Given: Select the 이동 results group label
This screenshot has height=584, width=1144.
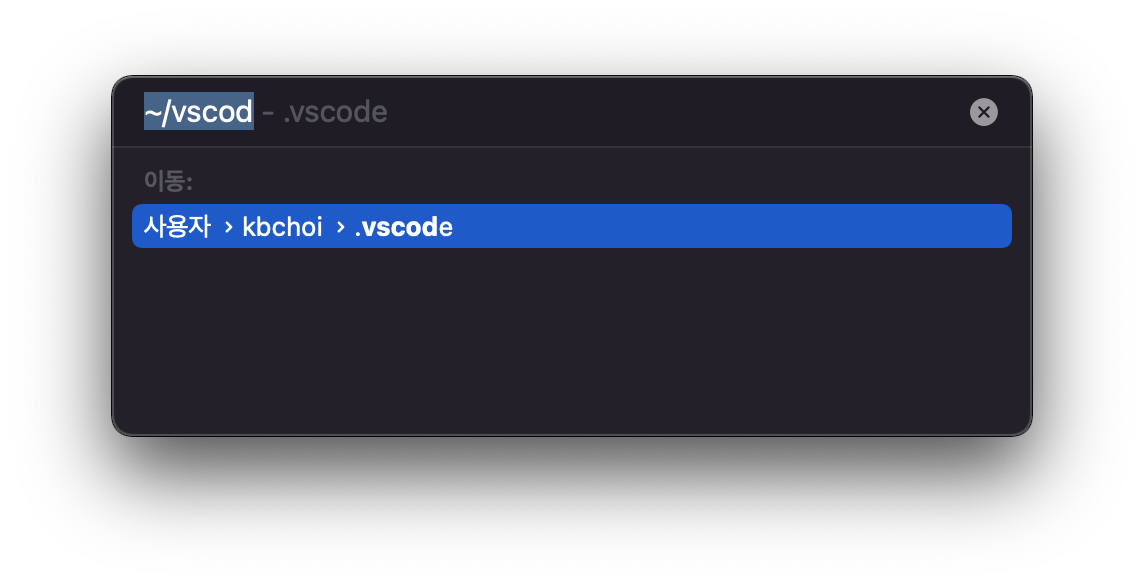Looking at the screenshot, I should [x=167, y=180].
